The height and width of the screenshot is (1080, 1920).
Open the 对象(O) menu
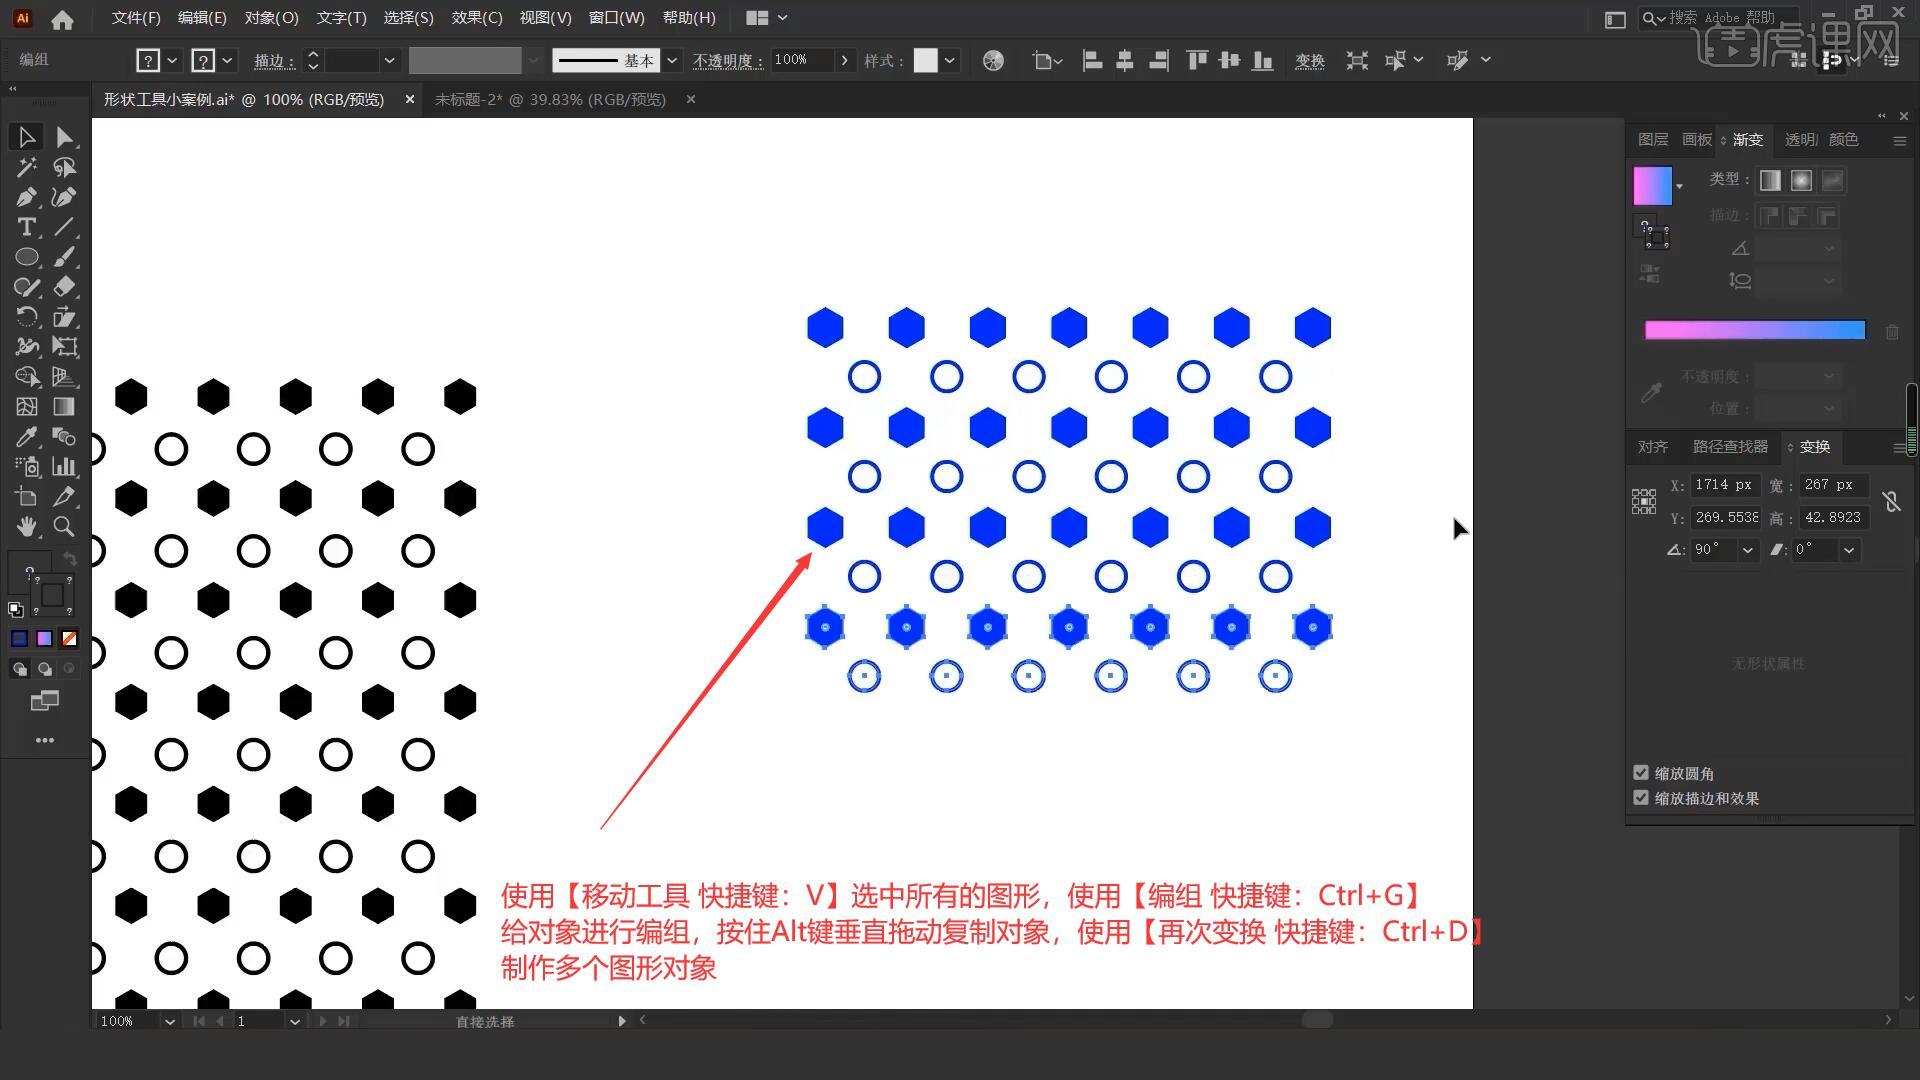click(272, 18)
